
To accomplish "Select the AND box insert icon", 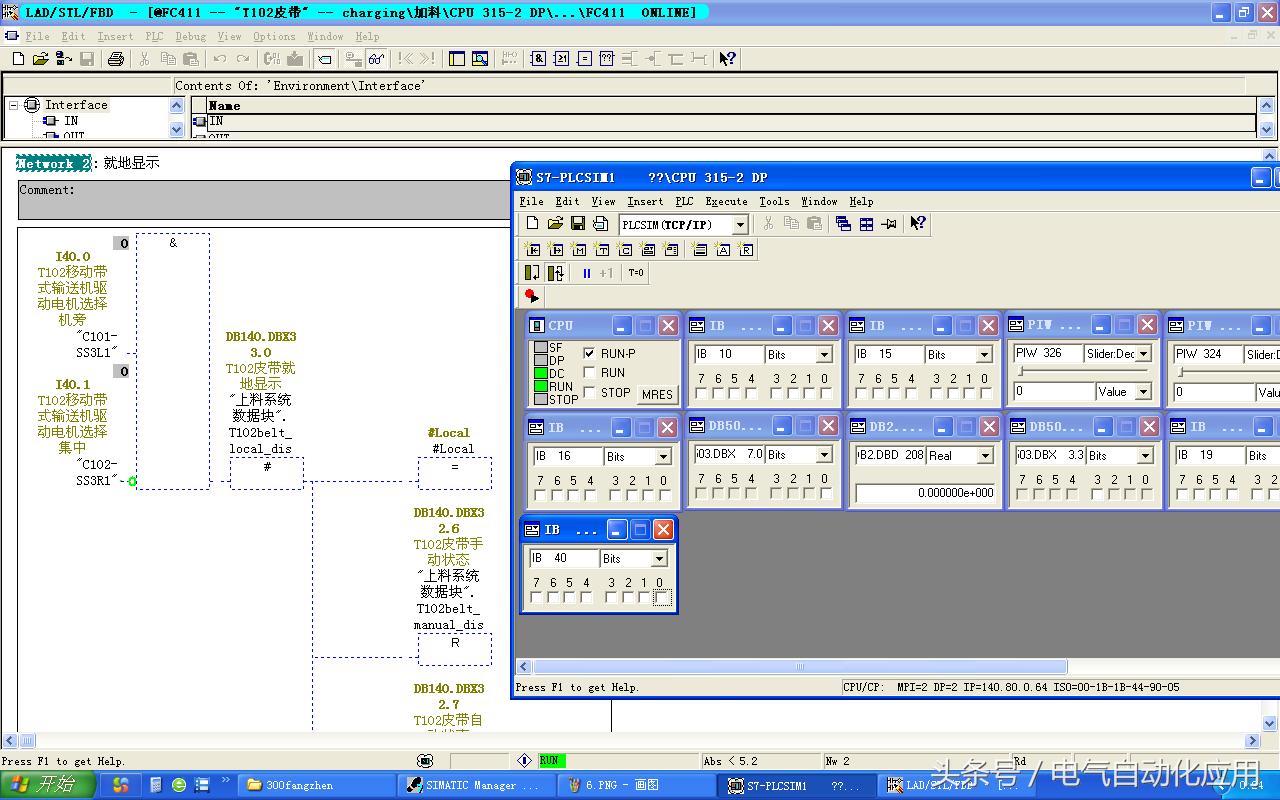I will [x=538, y=58].
